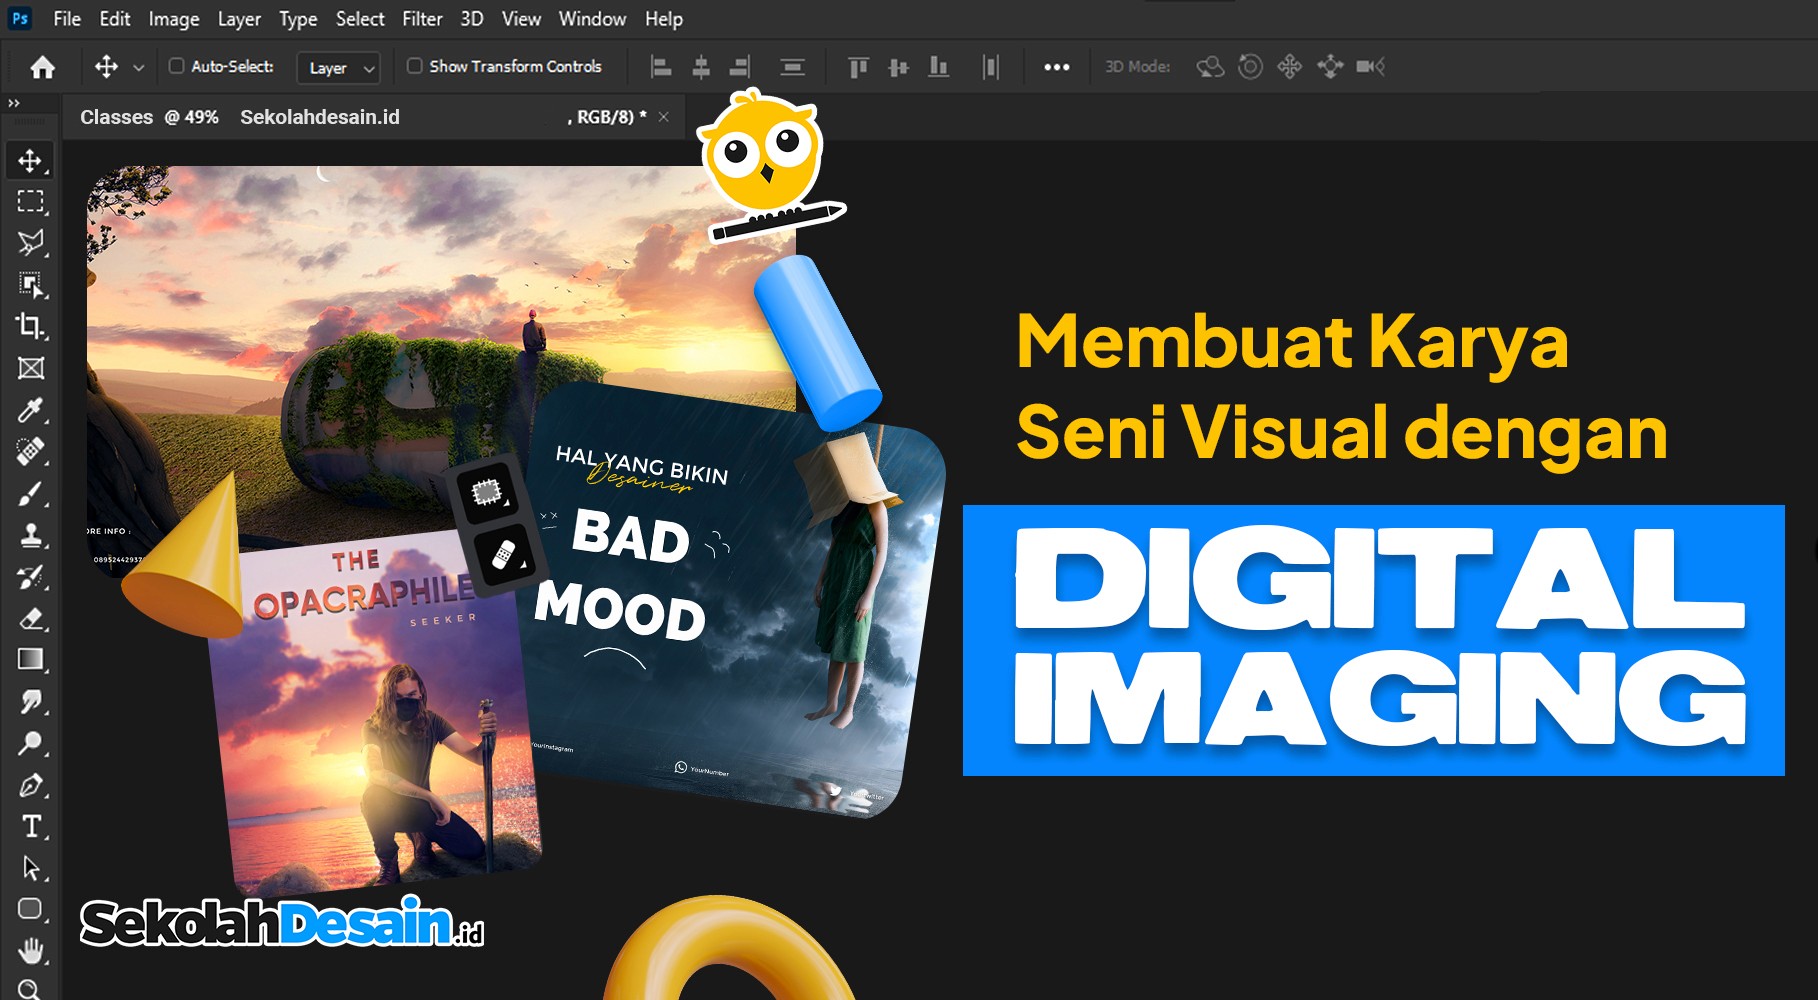This screenshot has width=1818, height=1000.
Task: Select the Zoom tool at toolbar bottom
Action: (x=30, y=989)
